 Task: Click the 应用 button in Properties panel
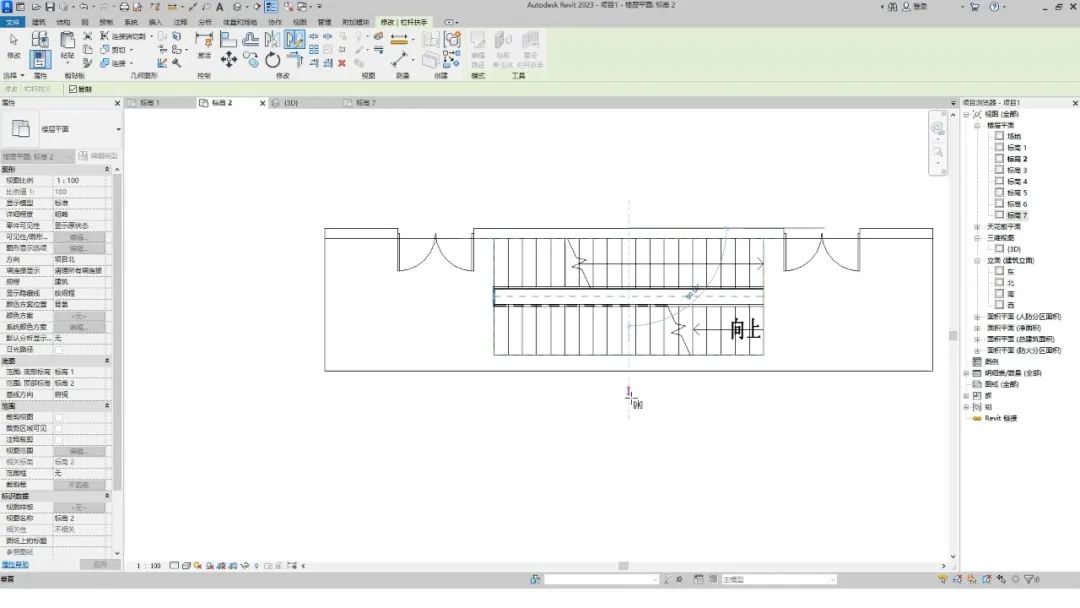coord(100,565)
